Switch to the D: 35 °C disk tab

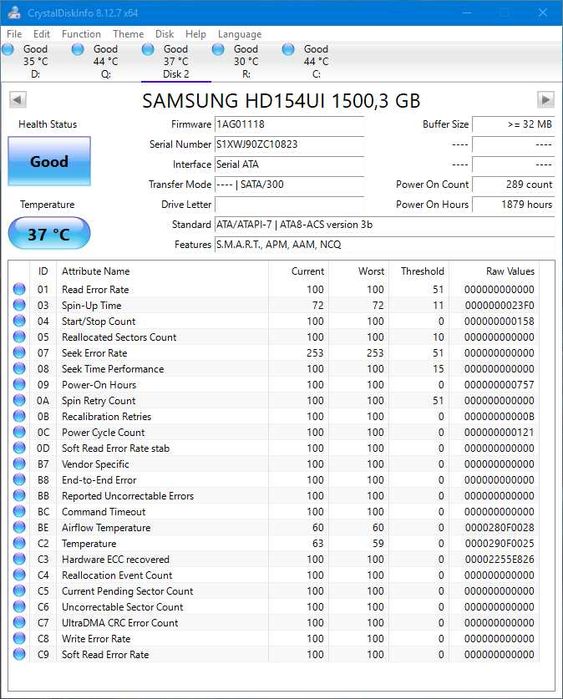pyautogui.click(x=36, y=62)
